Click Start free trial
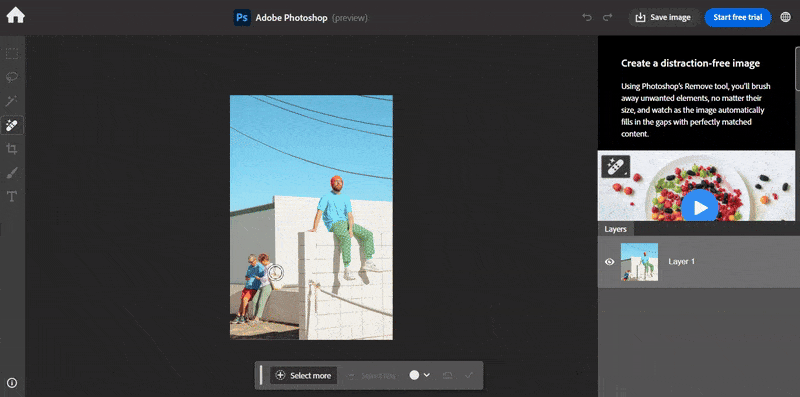The height and width of the screenshot is (397, 800). coord(738,17)
